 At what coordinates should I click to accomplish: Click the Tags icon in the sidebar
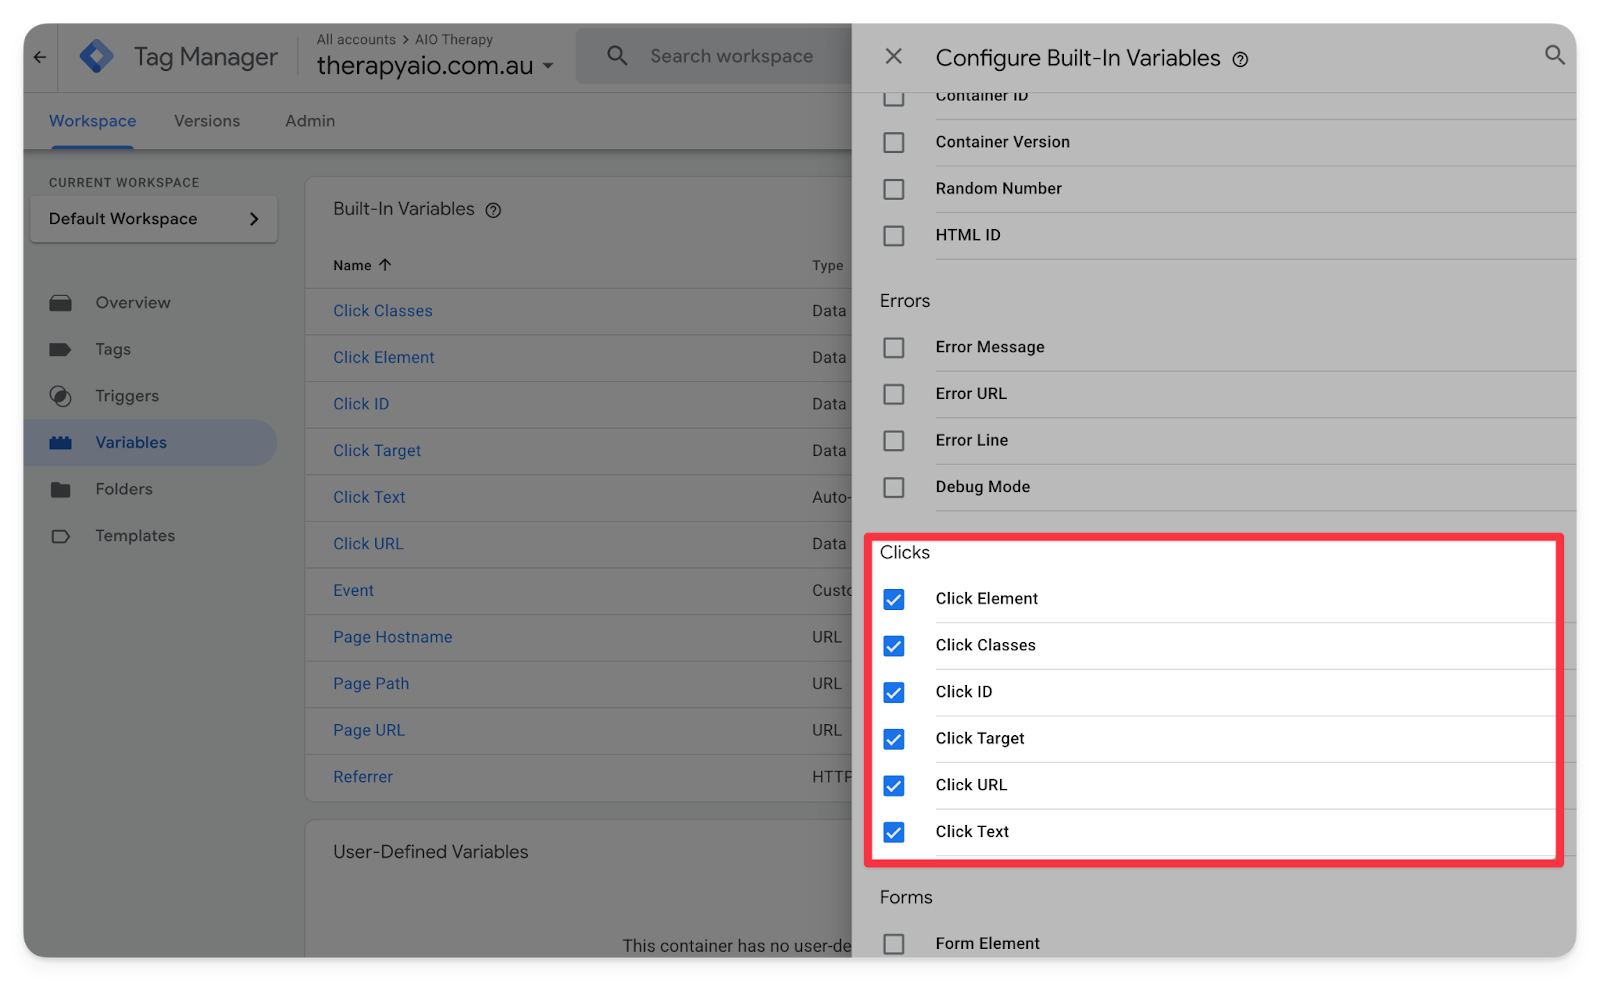61,350
